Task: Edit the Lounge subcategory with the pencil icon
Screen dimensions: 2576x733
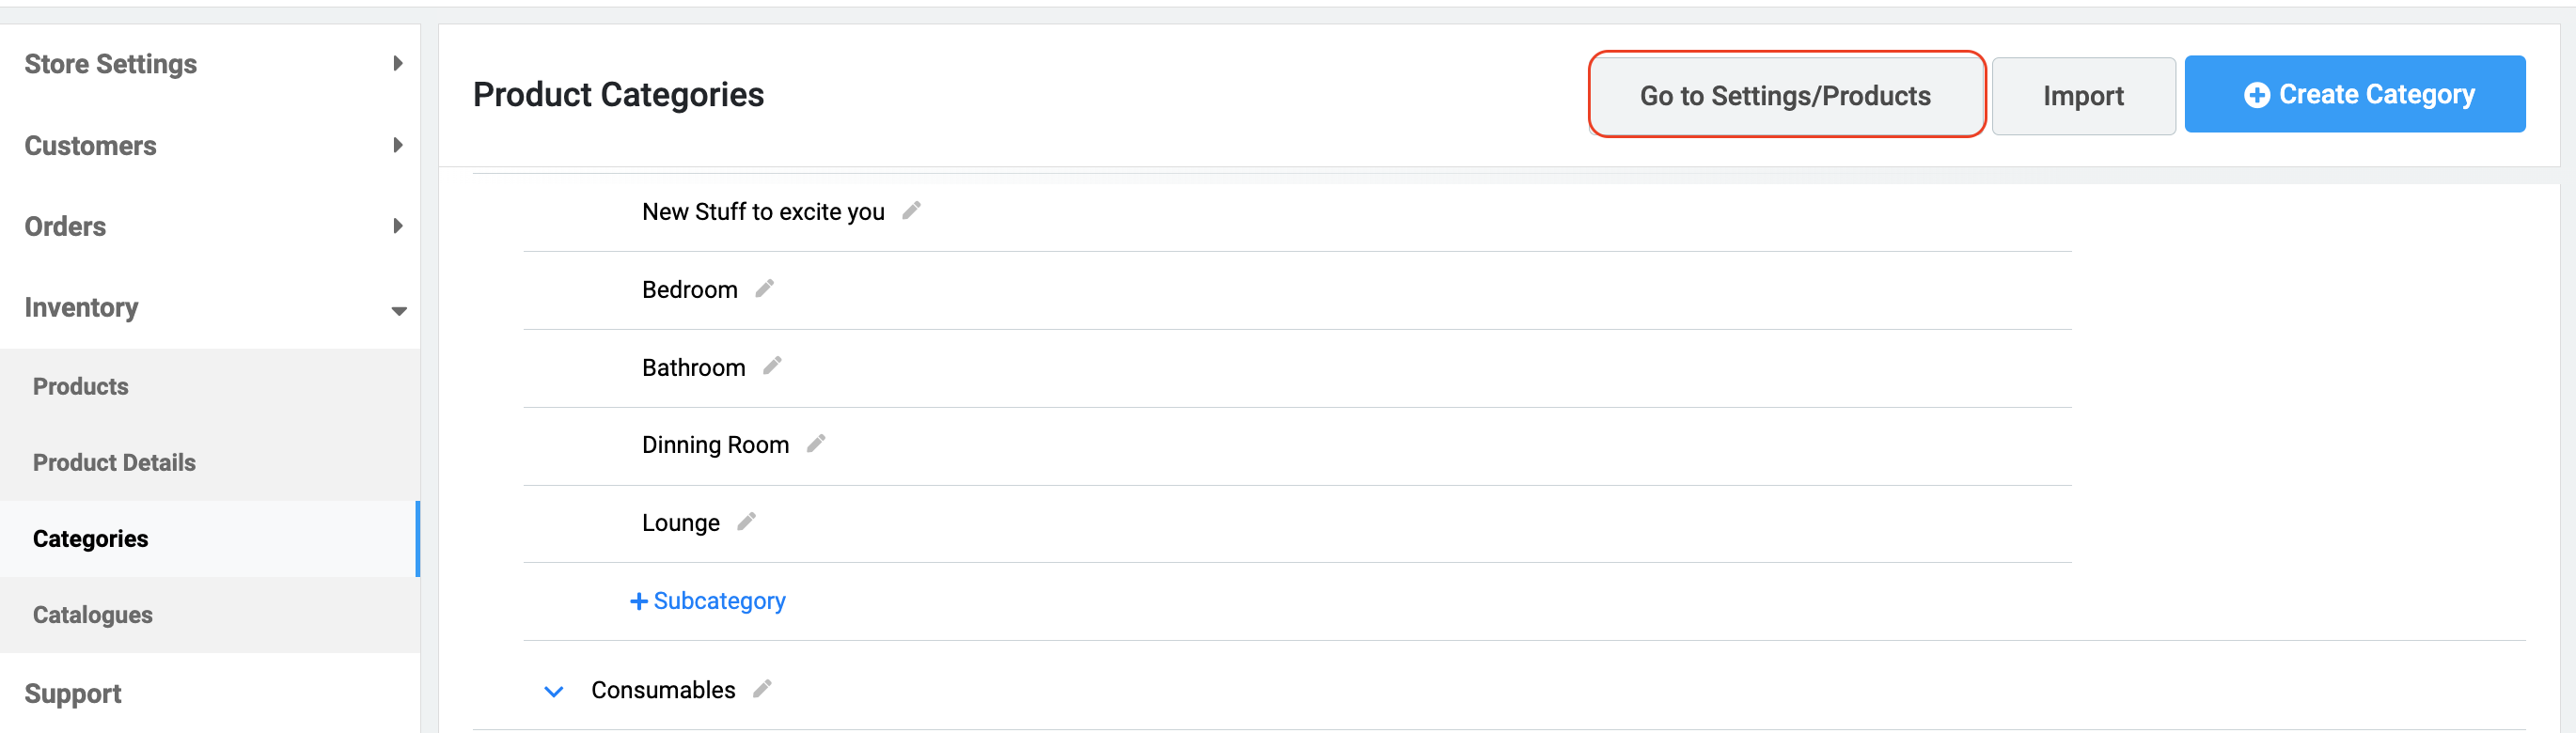Action: pyautogui.click(x=746, y=521)
